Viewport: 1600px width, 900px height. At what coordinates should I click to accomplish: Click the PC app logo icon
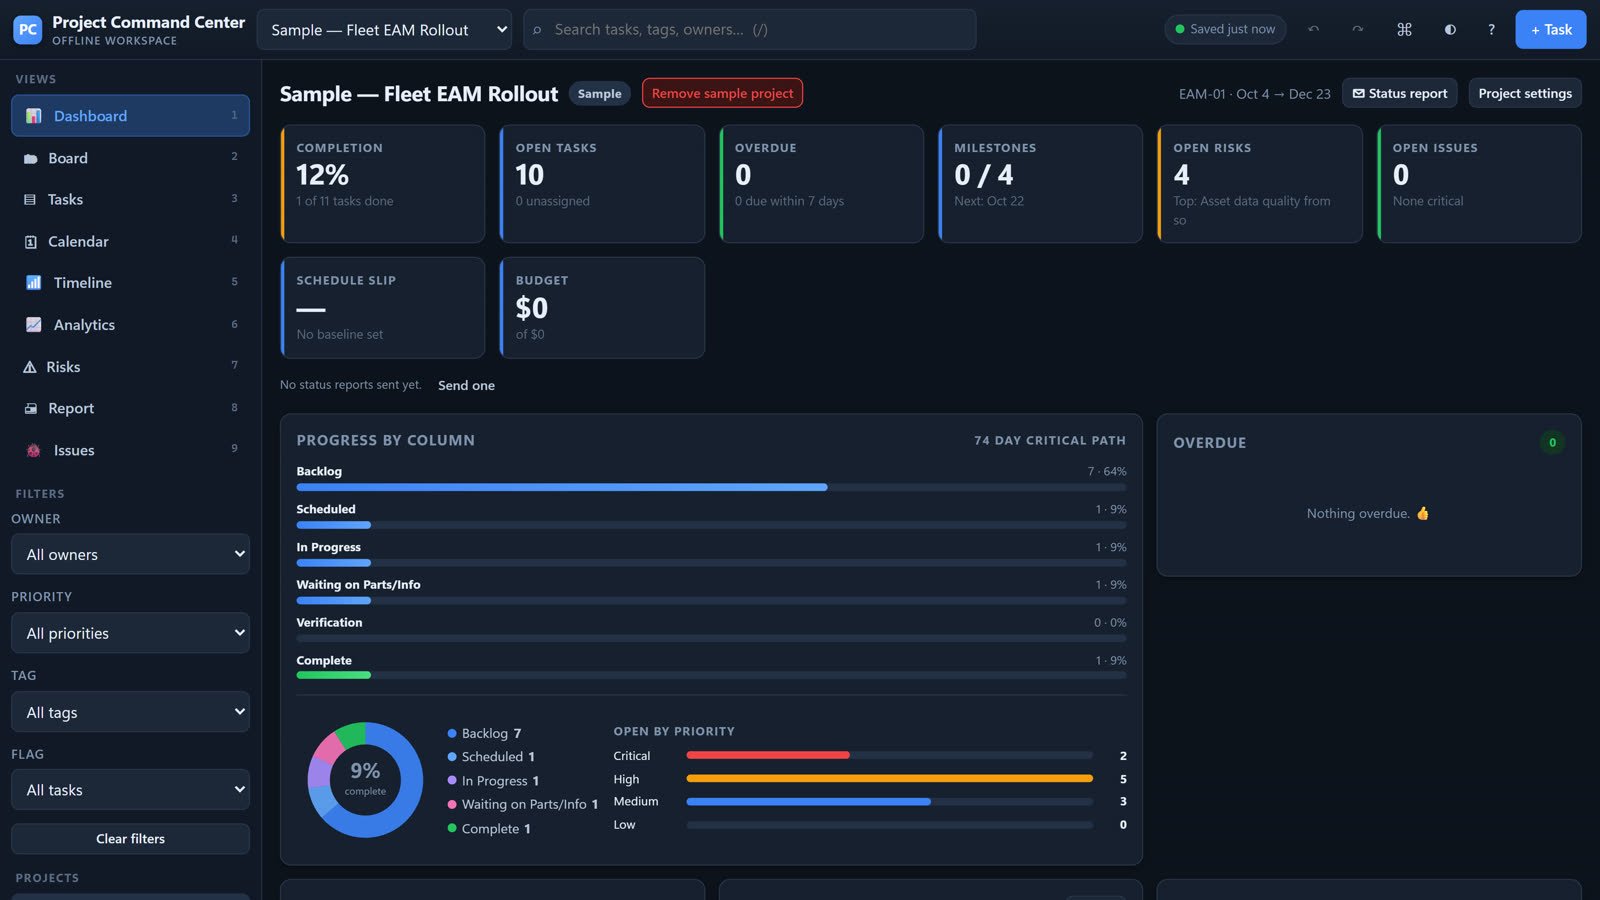point(28,29)
